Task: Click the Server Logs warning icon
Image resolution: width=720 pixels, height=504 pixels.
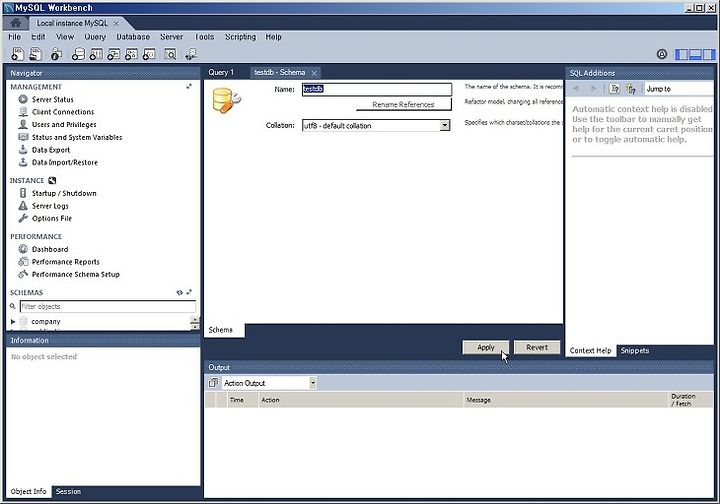Action: [x=23, y=206]
